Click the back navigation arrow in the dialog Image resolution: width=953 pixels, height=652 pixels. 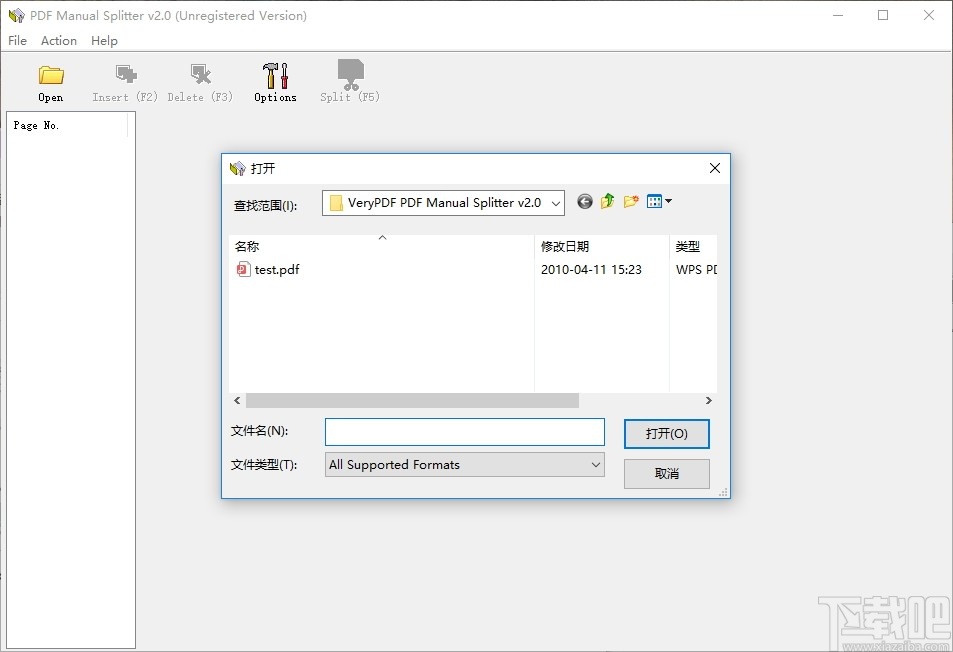point(584,201)
